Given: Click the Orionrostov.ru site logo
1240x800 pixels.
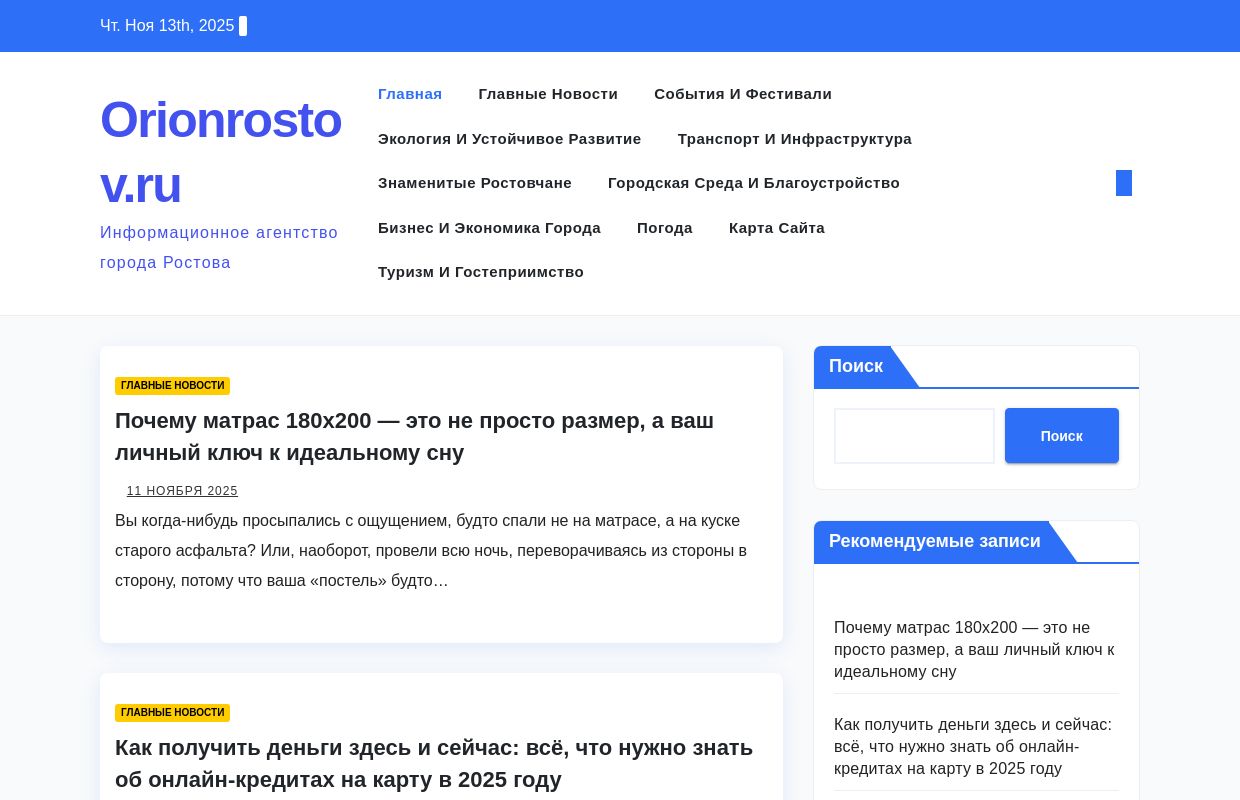Looking at the screenshot, I should (221, 152).
